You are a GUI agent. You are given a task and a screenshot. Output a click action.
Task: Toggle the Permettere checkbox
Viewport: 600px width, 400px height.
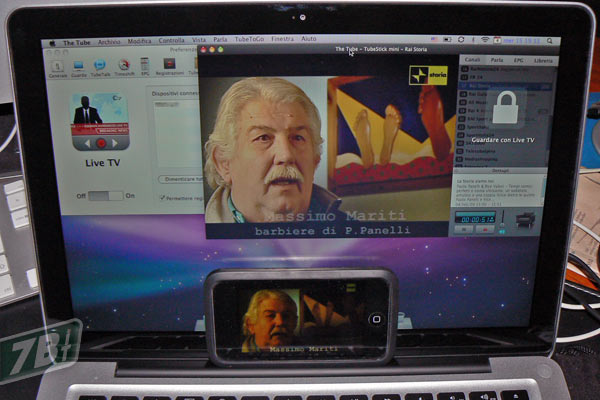[160, 198]
